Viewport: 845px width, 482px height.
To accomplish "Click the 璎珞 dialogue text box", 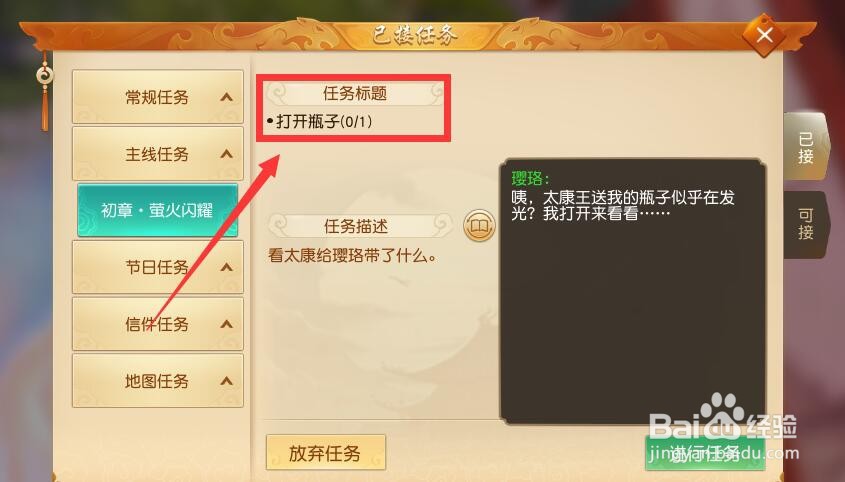I will pos(633,291).
